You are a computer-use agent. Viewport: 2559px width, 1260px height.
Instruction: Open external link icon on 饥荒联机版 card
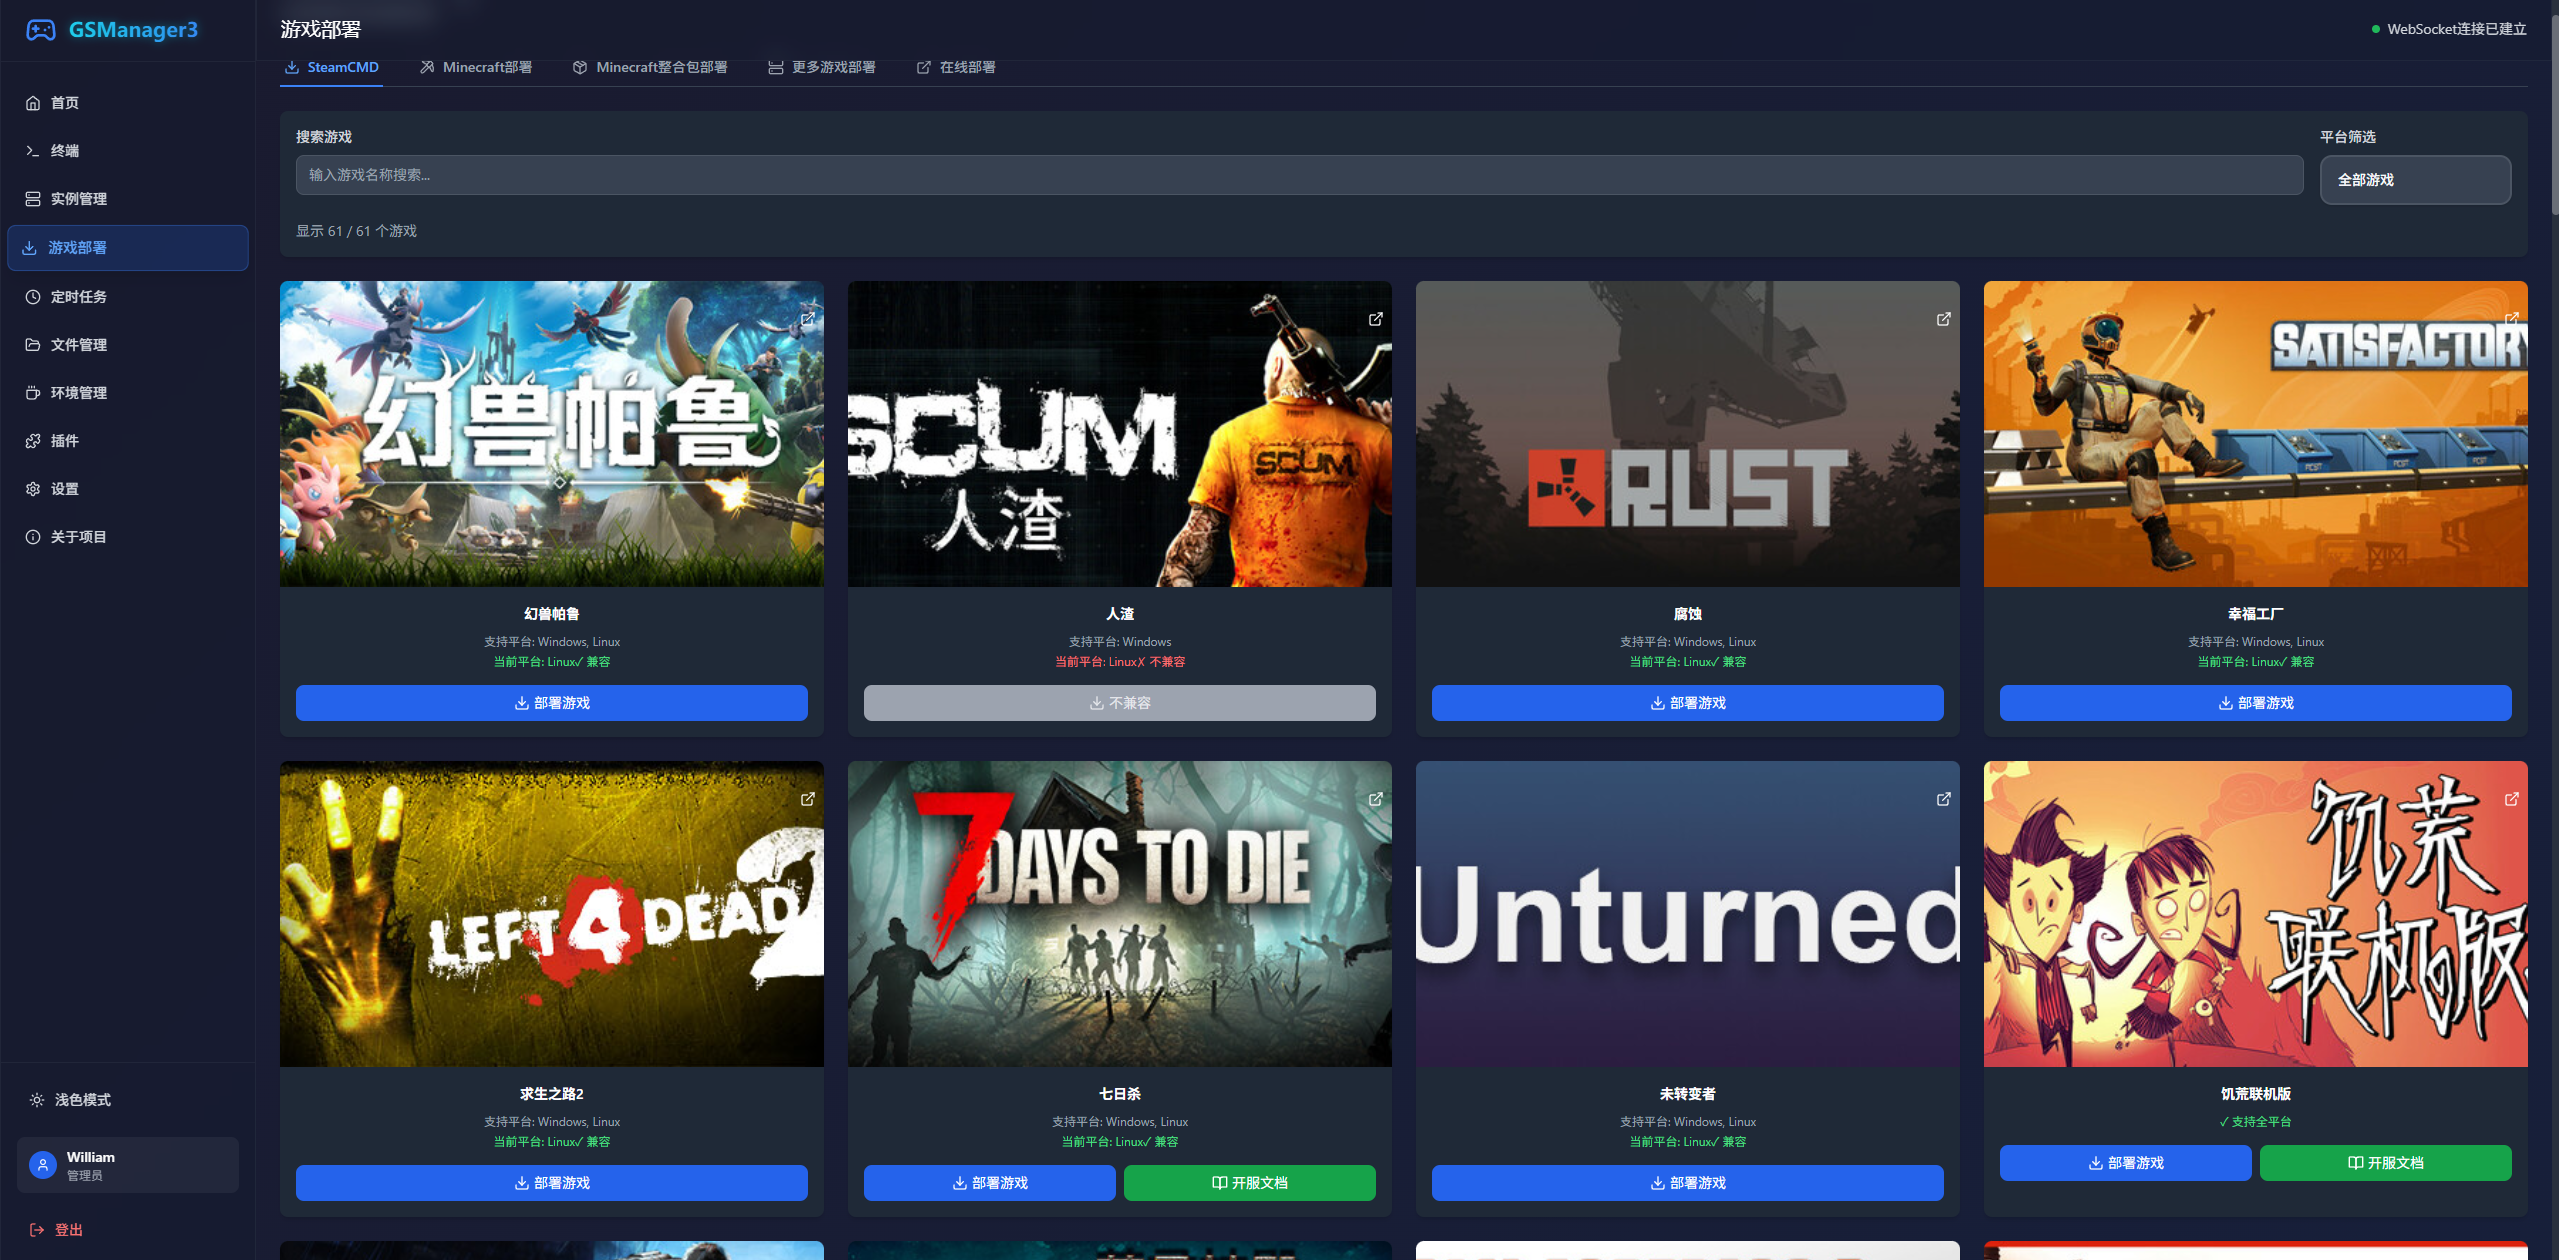[2512, 799]
